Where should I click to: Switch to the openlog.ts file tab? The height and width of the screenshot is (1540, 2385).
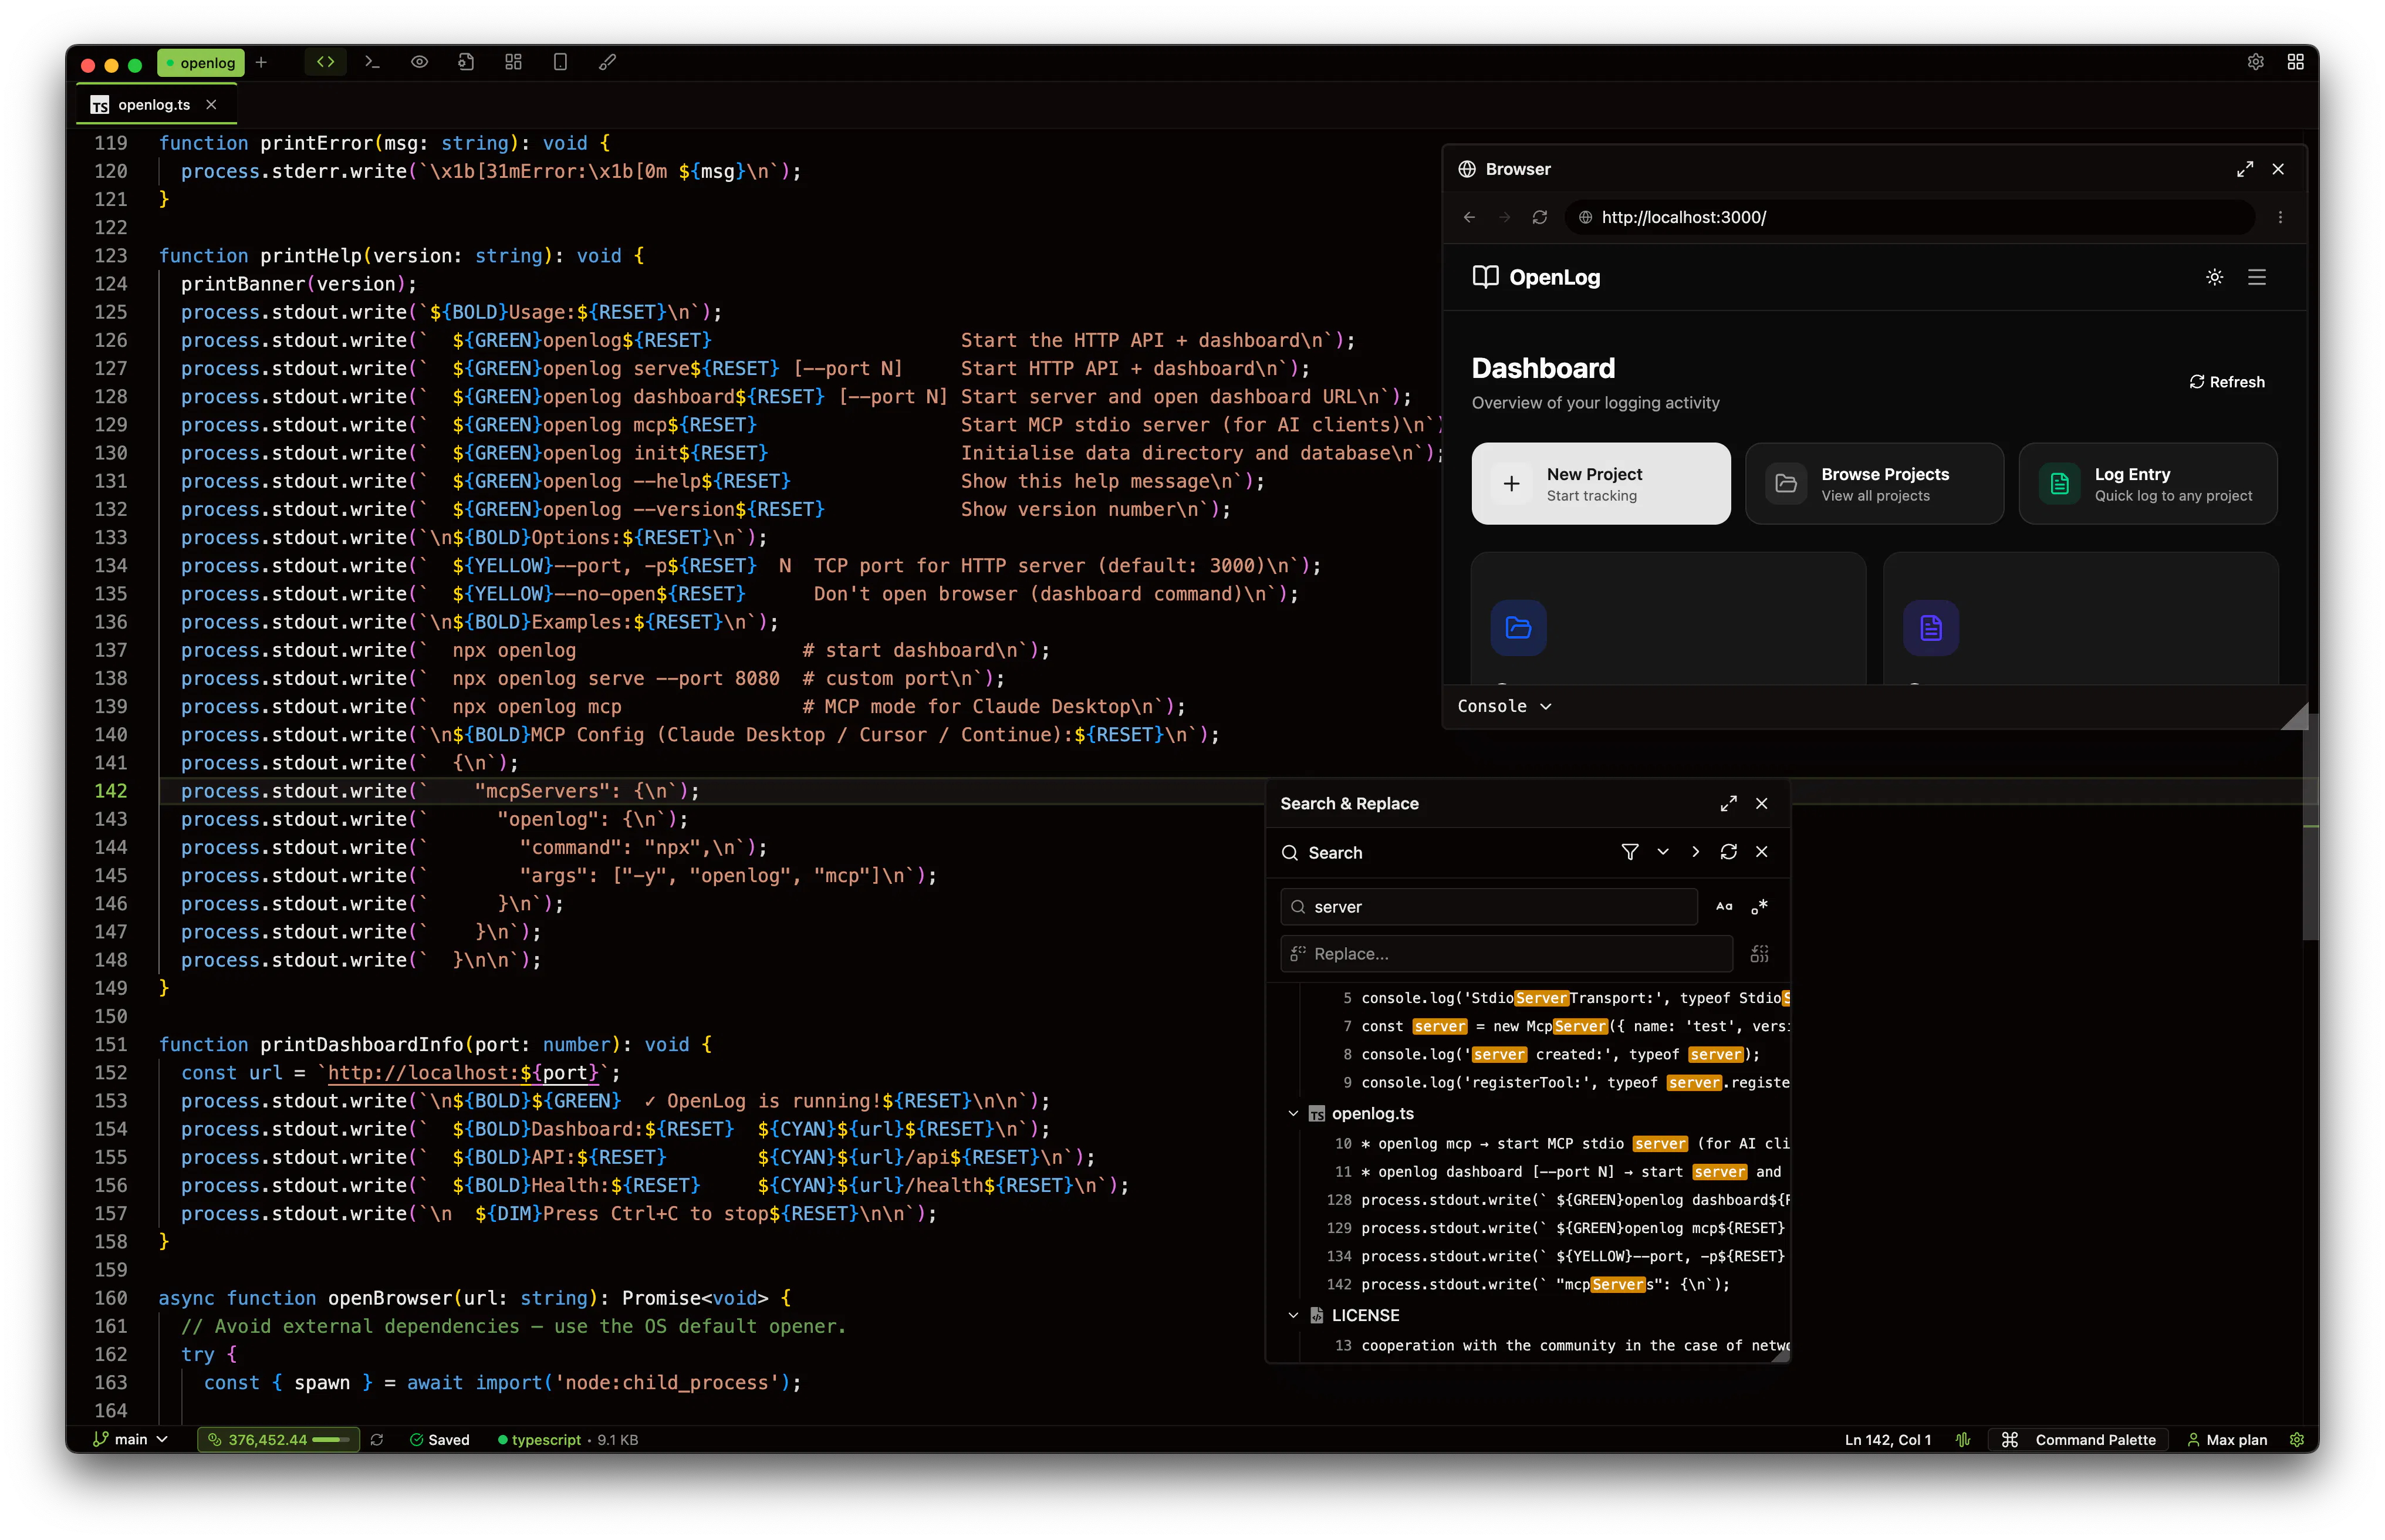[153, 105]
